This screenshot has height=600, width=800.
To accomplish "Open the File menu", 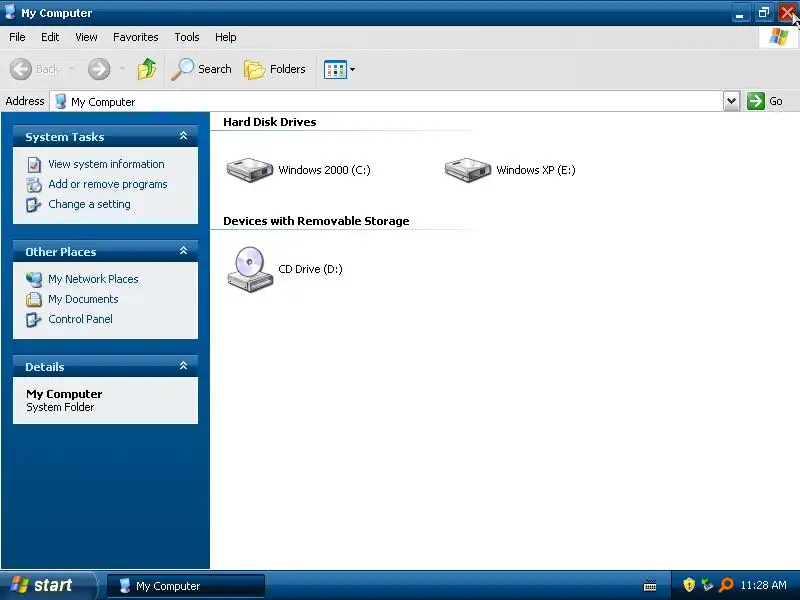I will tap(17, 37).
